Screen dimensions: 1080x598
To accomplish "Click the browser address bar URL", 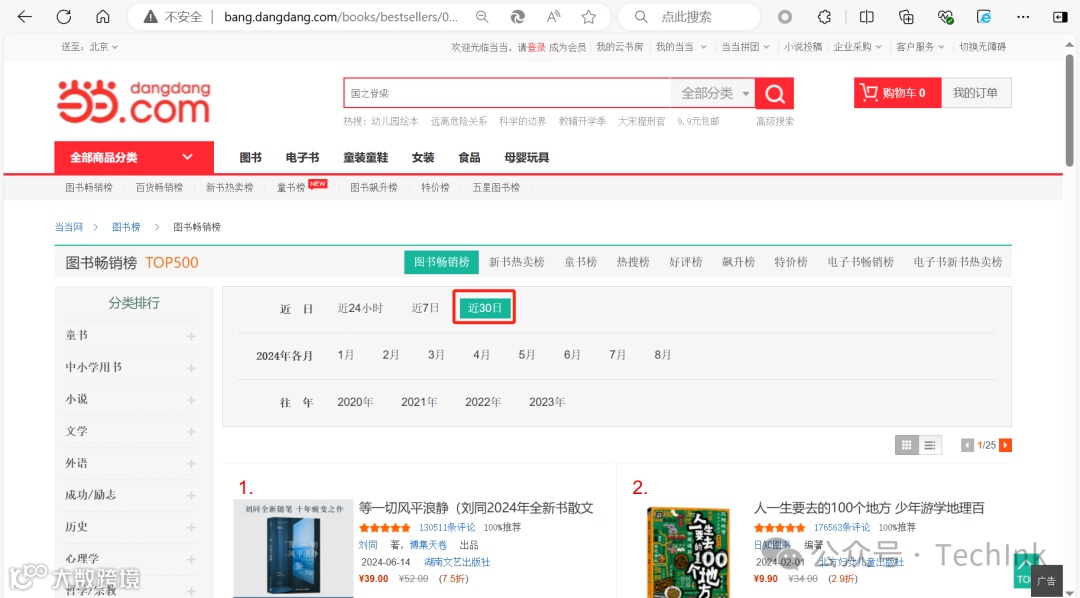I will [341, 17].
